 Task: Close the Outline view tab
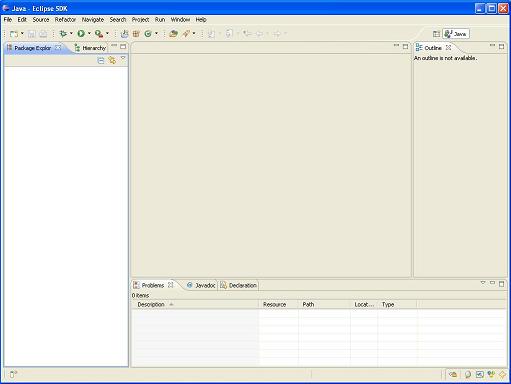(449, 48)
